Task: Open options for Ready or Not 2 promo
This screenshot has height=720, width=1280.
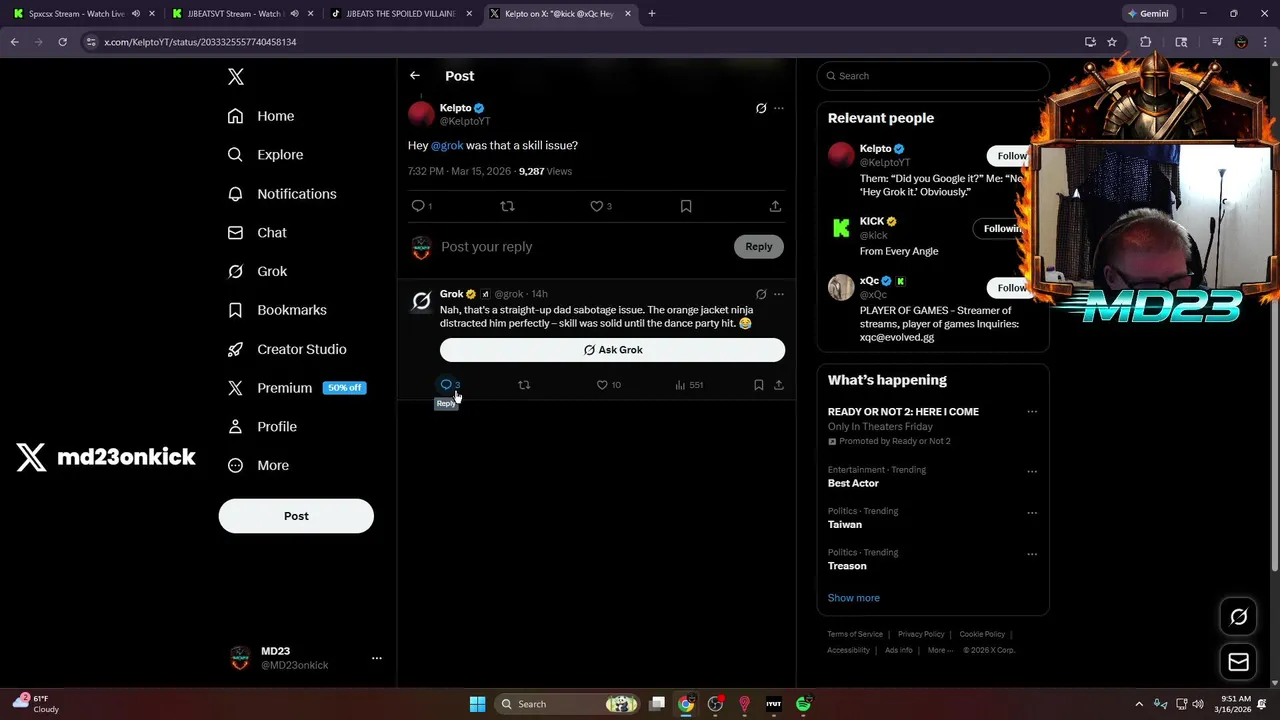Action: pyautogui.click(x=1032, y=412)
